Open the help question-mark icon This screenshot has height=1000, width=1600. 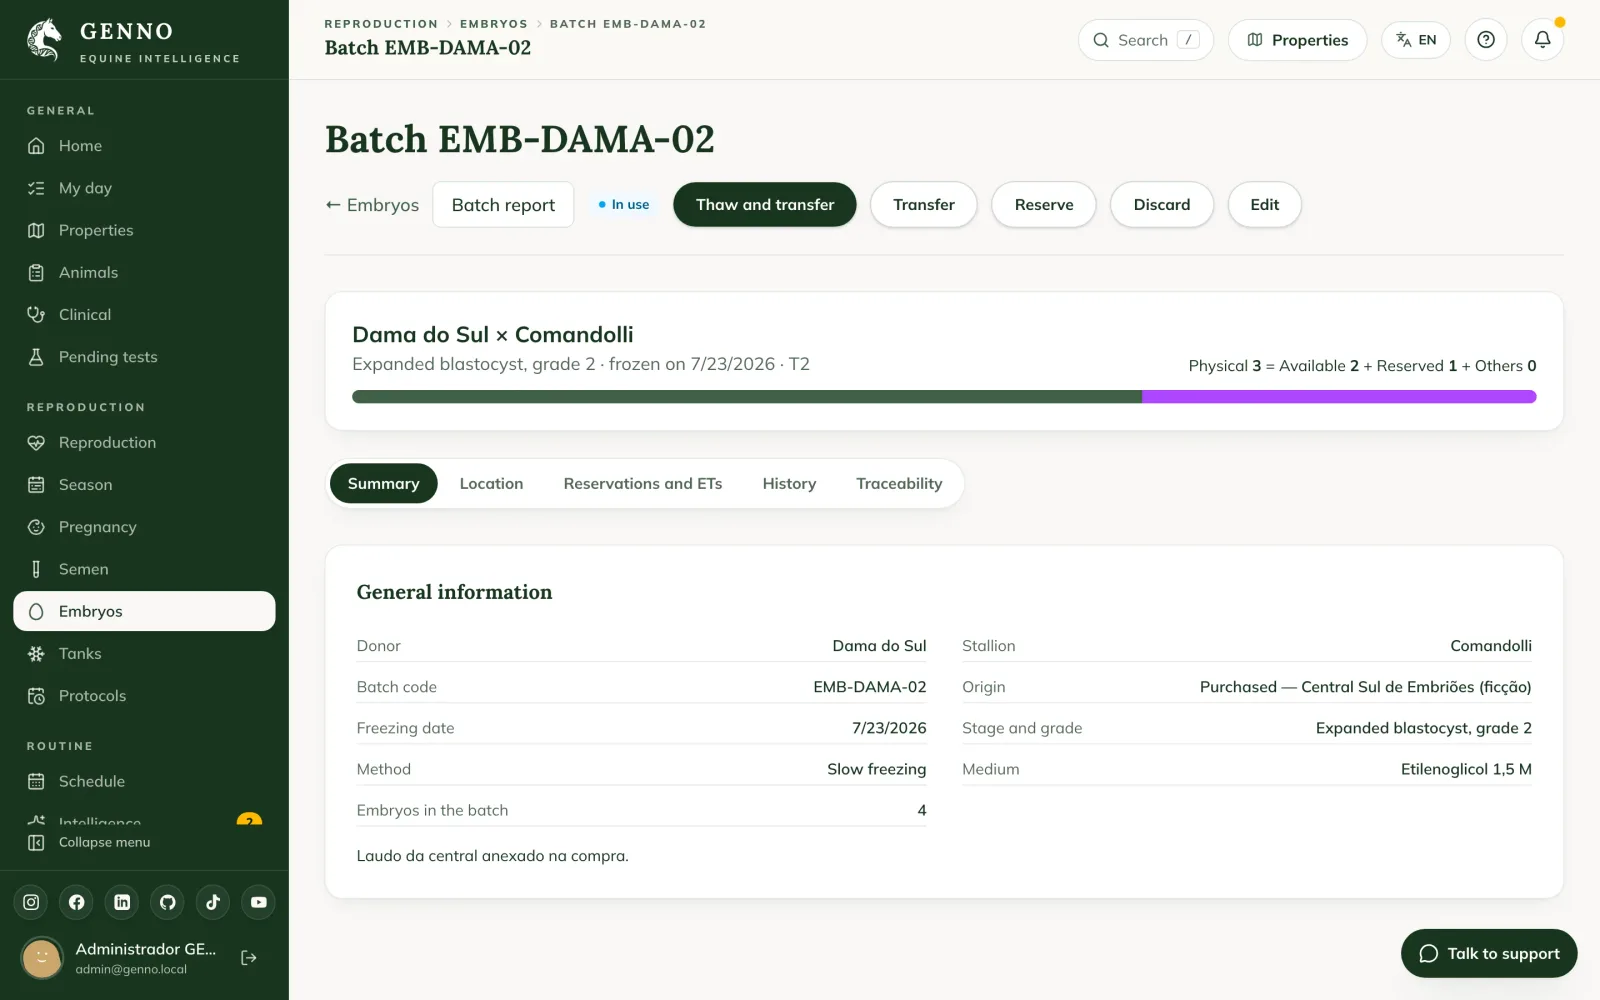1486,40
